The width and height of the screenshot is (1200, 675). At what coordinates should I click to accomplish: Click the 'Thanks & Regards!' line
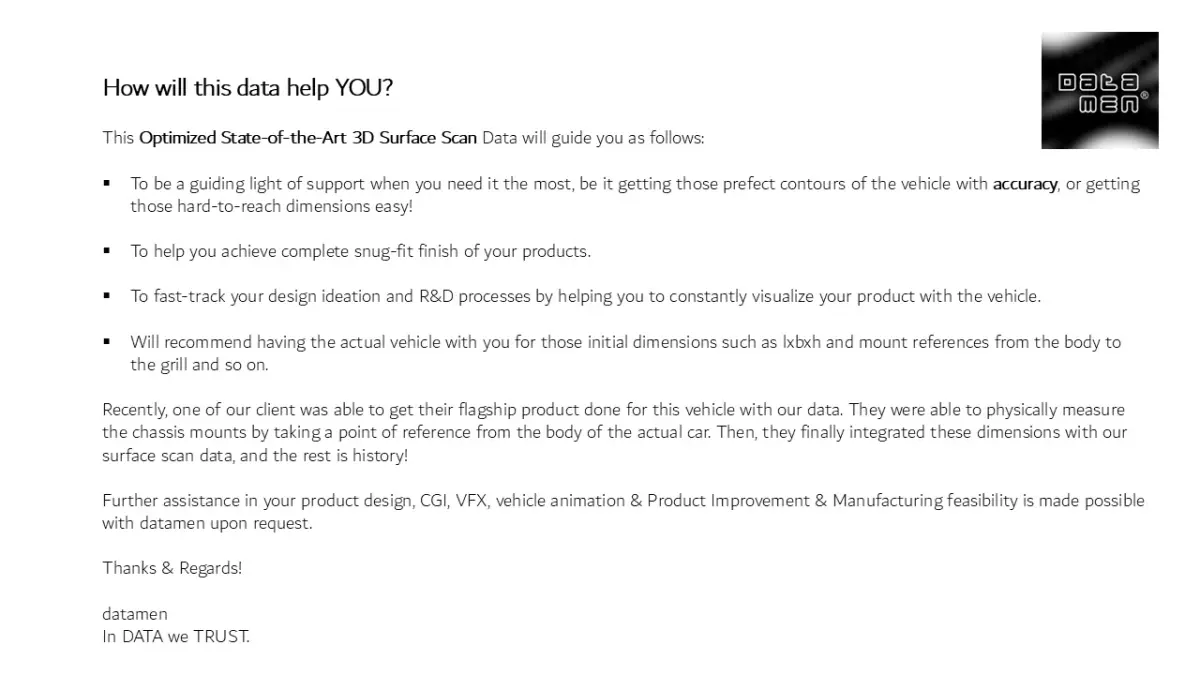172,568
